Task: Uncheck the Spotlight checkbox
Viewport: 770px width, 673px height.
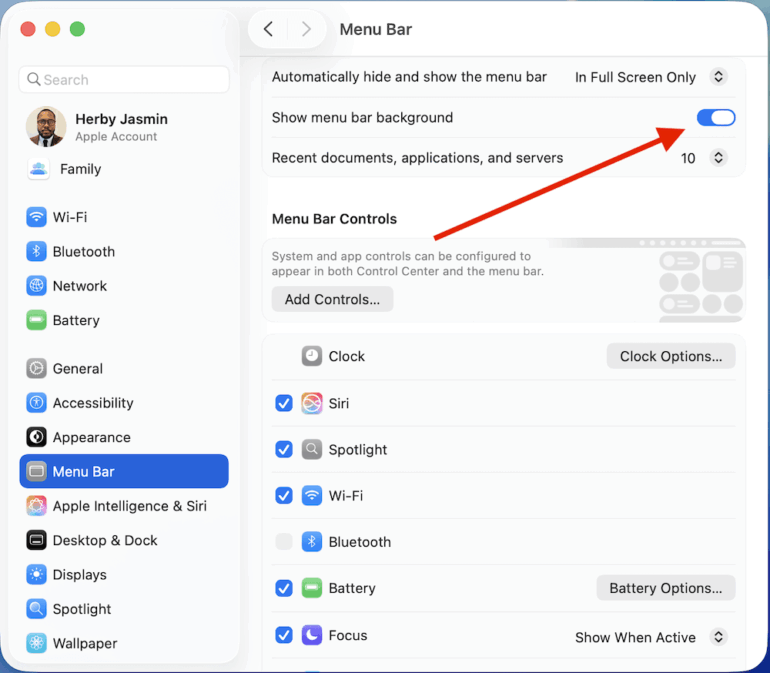Action: coord(284,449)
